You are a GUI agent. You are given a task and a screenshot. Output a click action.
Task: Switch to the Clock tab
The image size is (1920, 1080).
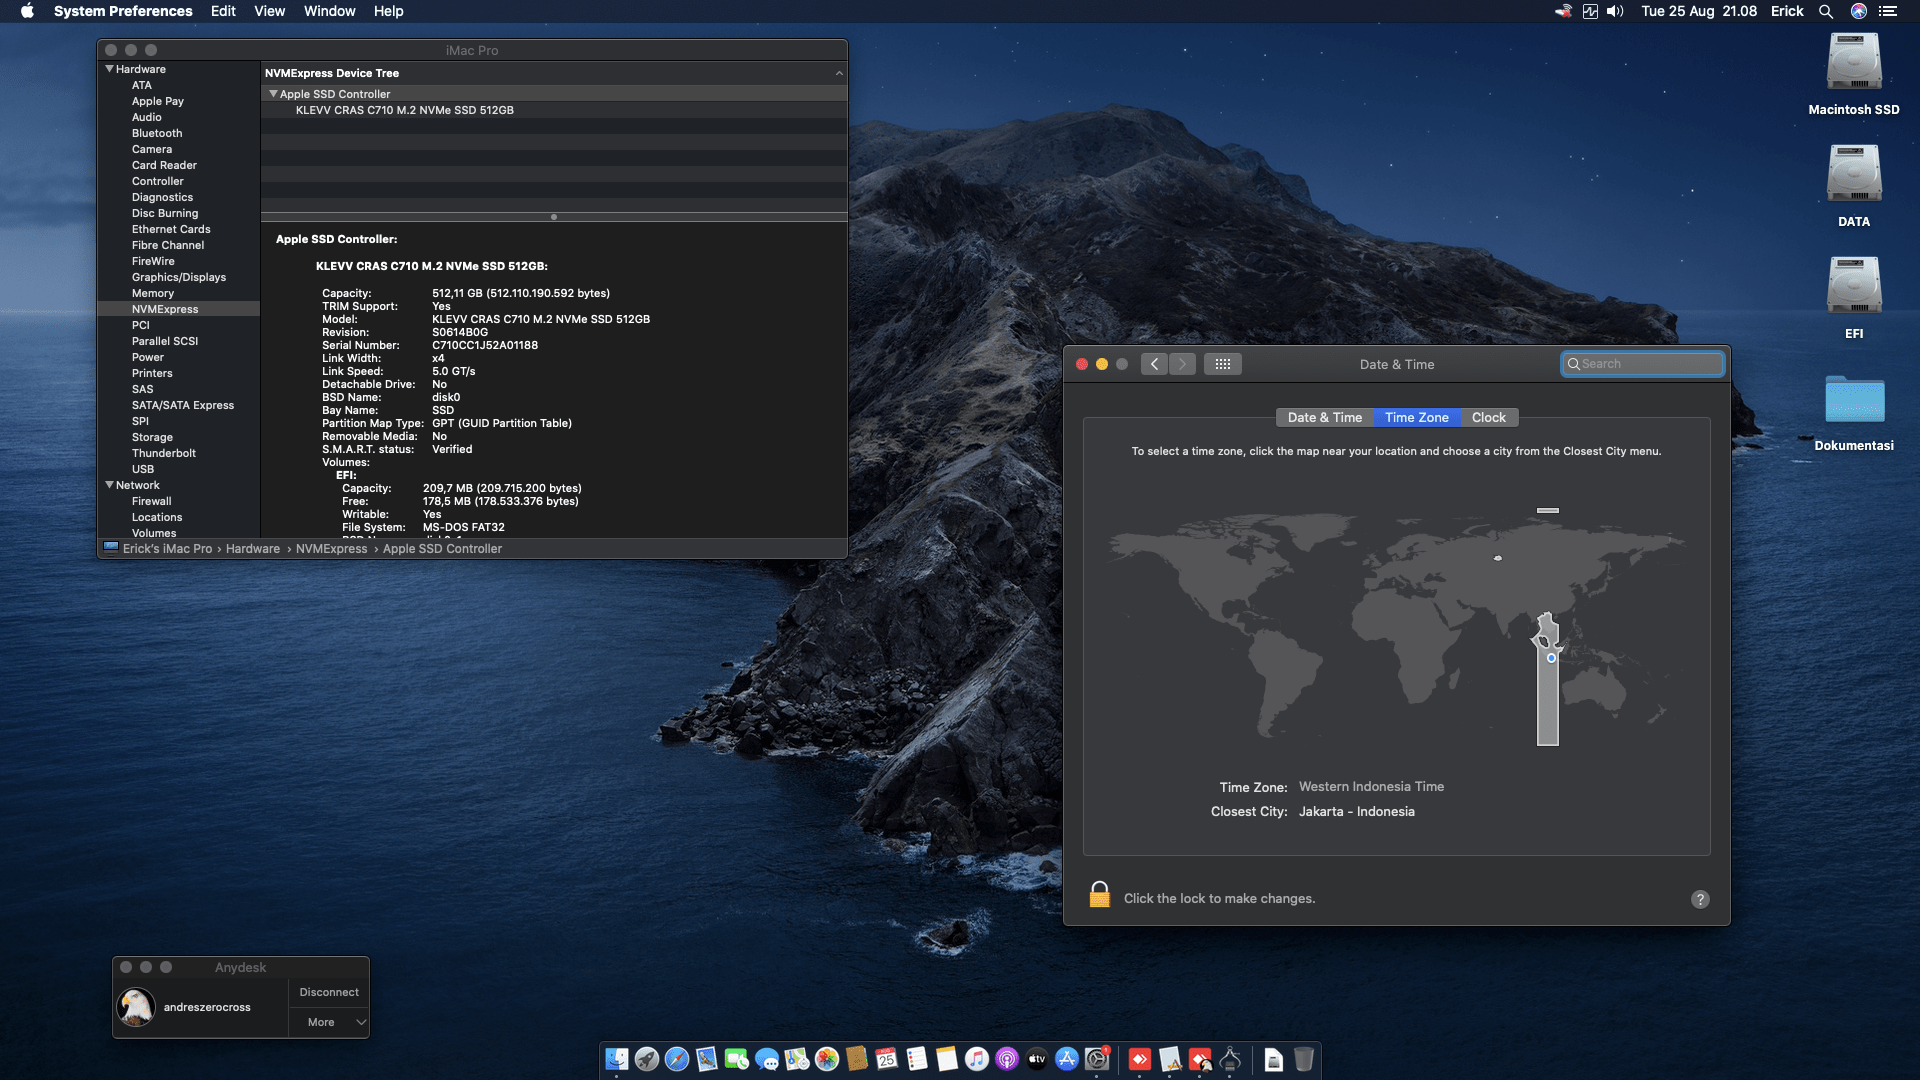pyautogui.click(x=1489, y=418)
